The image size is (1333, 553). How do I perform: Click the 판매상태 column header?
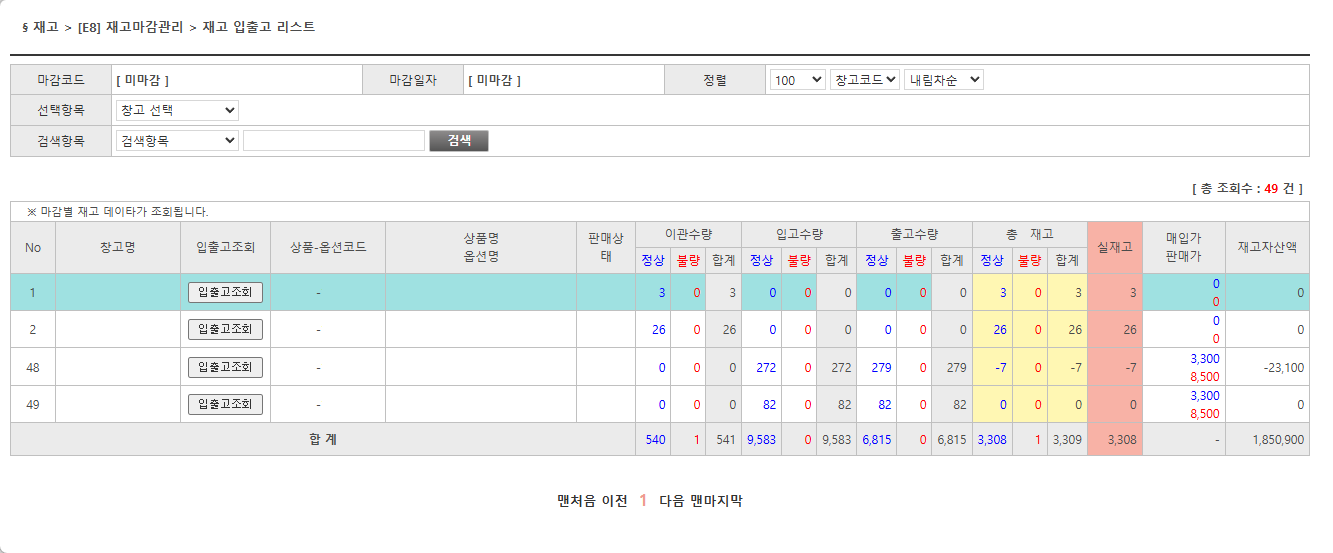(x=606, y=247)
